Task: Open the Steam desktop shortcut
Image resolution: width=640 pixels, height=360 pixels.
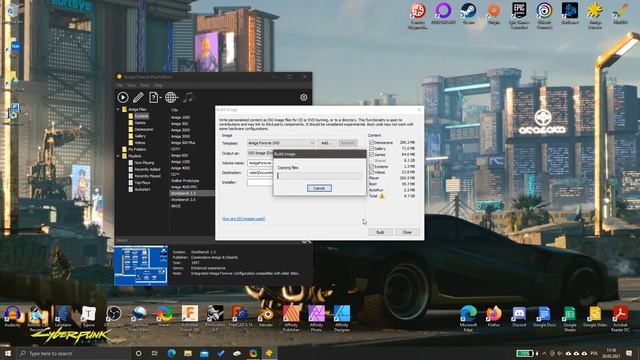Action: tap(468, 14)
